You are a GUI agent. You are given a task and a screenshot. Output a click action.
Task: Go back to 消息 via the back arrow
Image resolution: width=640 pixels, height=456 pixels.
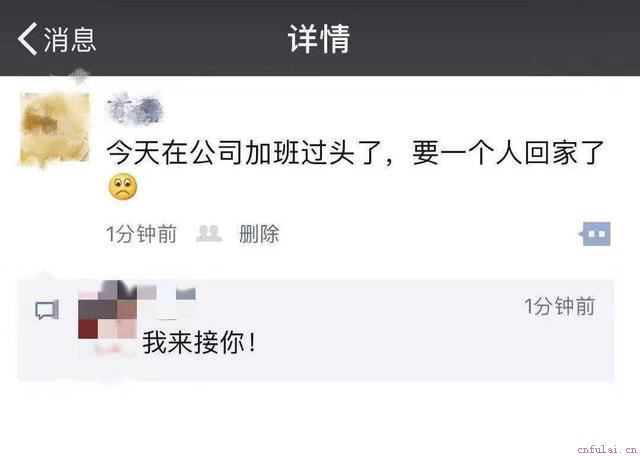click(27, 39)
